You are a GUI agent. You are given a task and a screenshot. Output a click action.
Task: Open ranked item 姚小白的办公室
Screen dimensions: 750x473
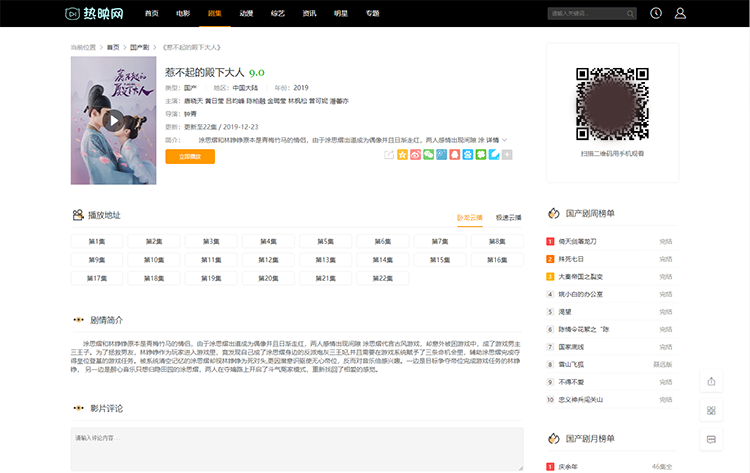coord(581,294)
